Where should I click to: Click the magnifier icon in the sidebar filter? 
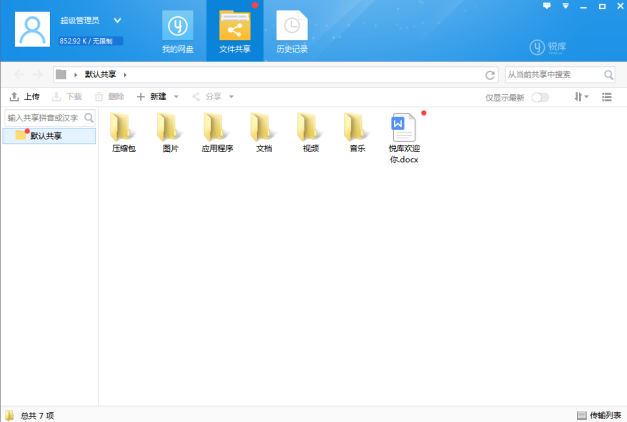point(89,118)
